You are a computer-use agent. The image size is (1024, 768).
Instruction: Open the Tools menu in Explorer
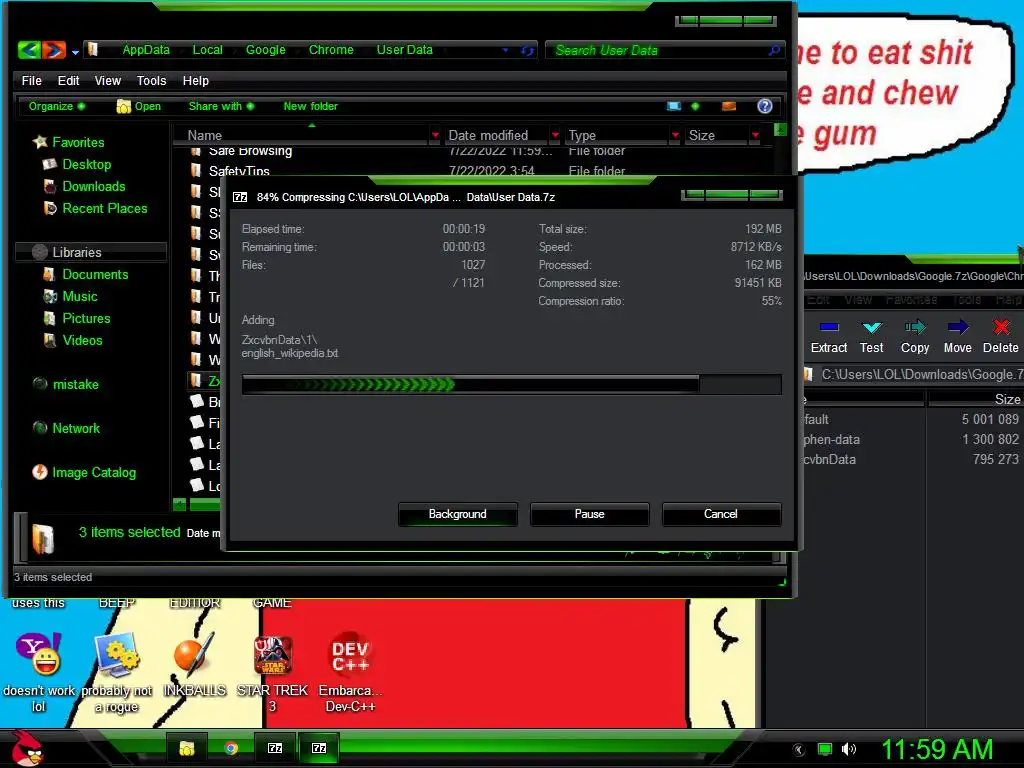pos(152,80)
